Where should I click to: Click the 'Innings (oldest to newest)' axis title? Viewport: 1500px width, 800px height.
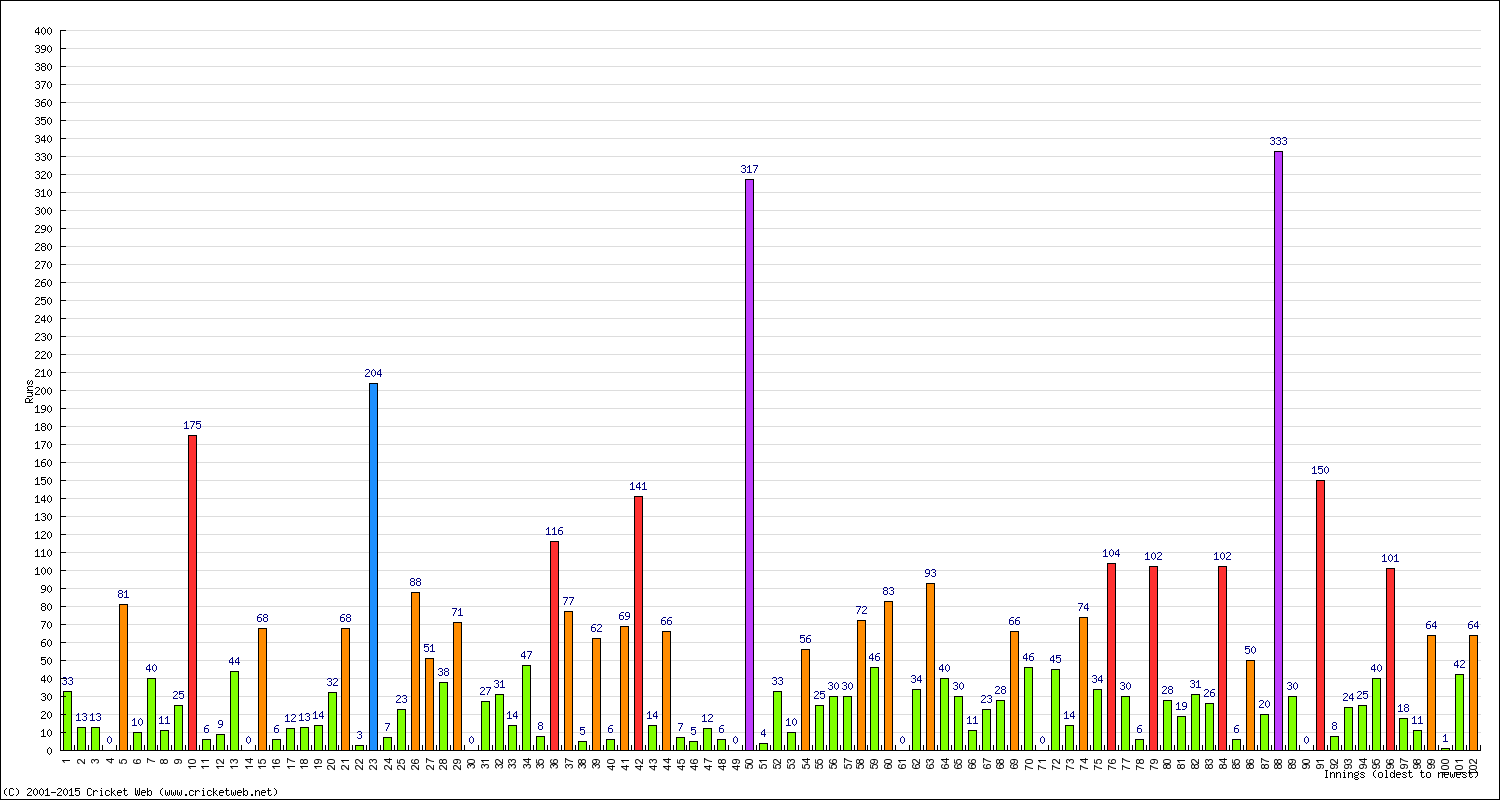1400,774
